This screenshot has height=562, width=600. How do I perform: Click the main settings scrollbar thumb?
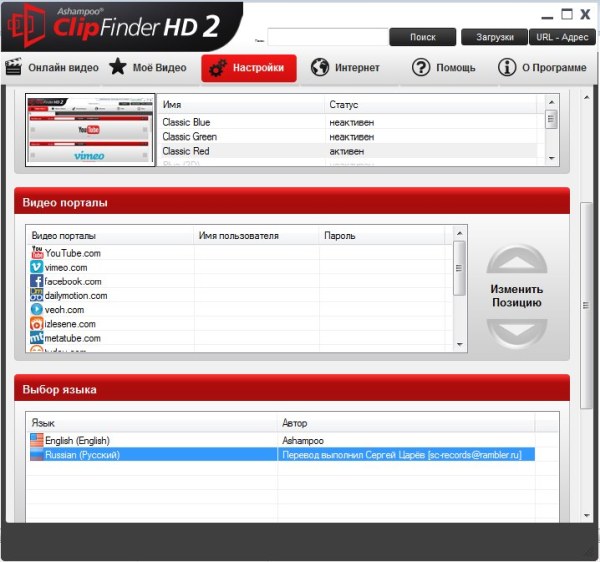pyautogui.click(x=586, y=305)
